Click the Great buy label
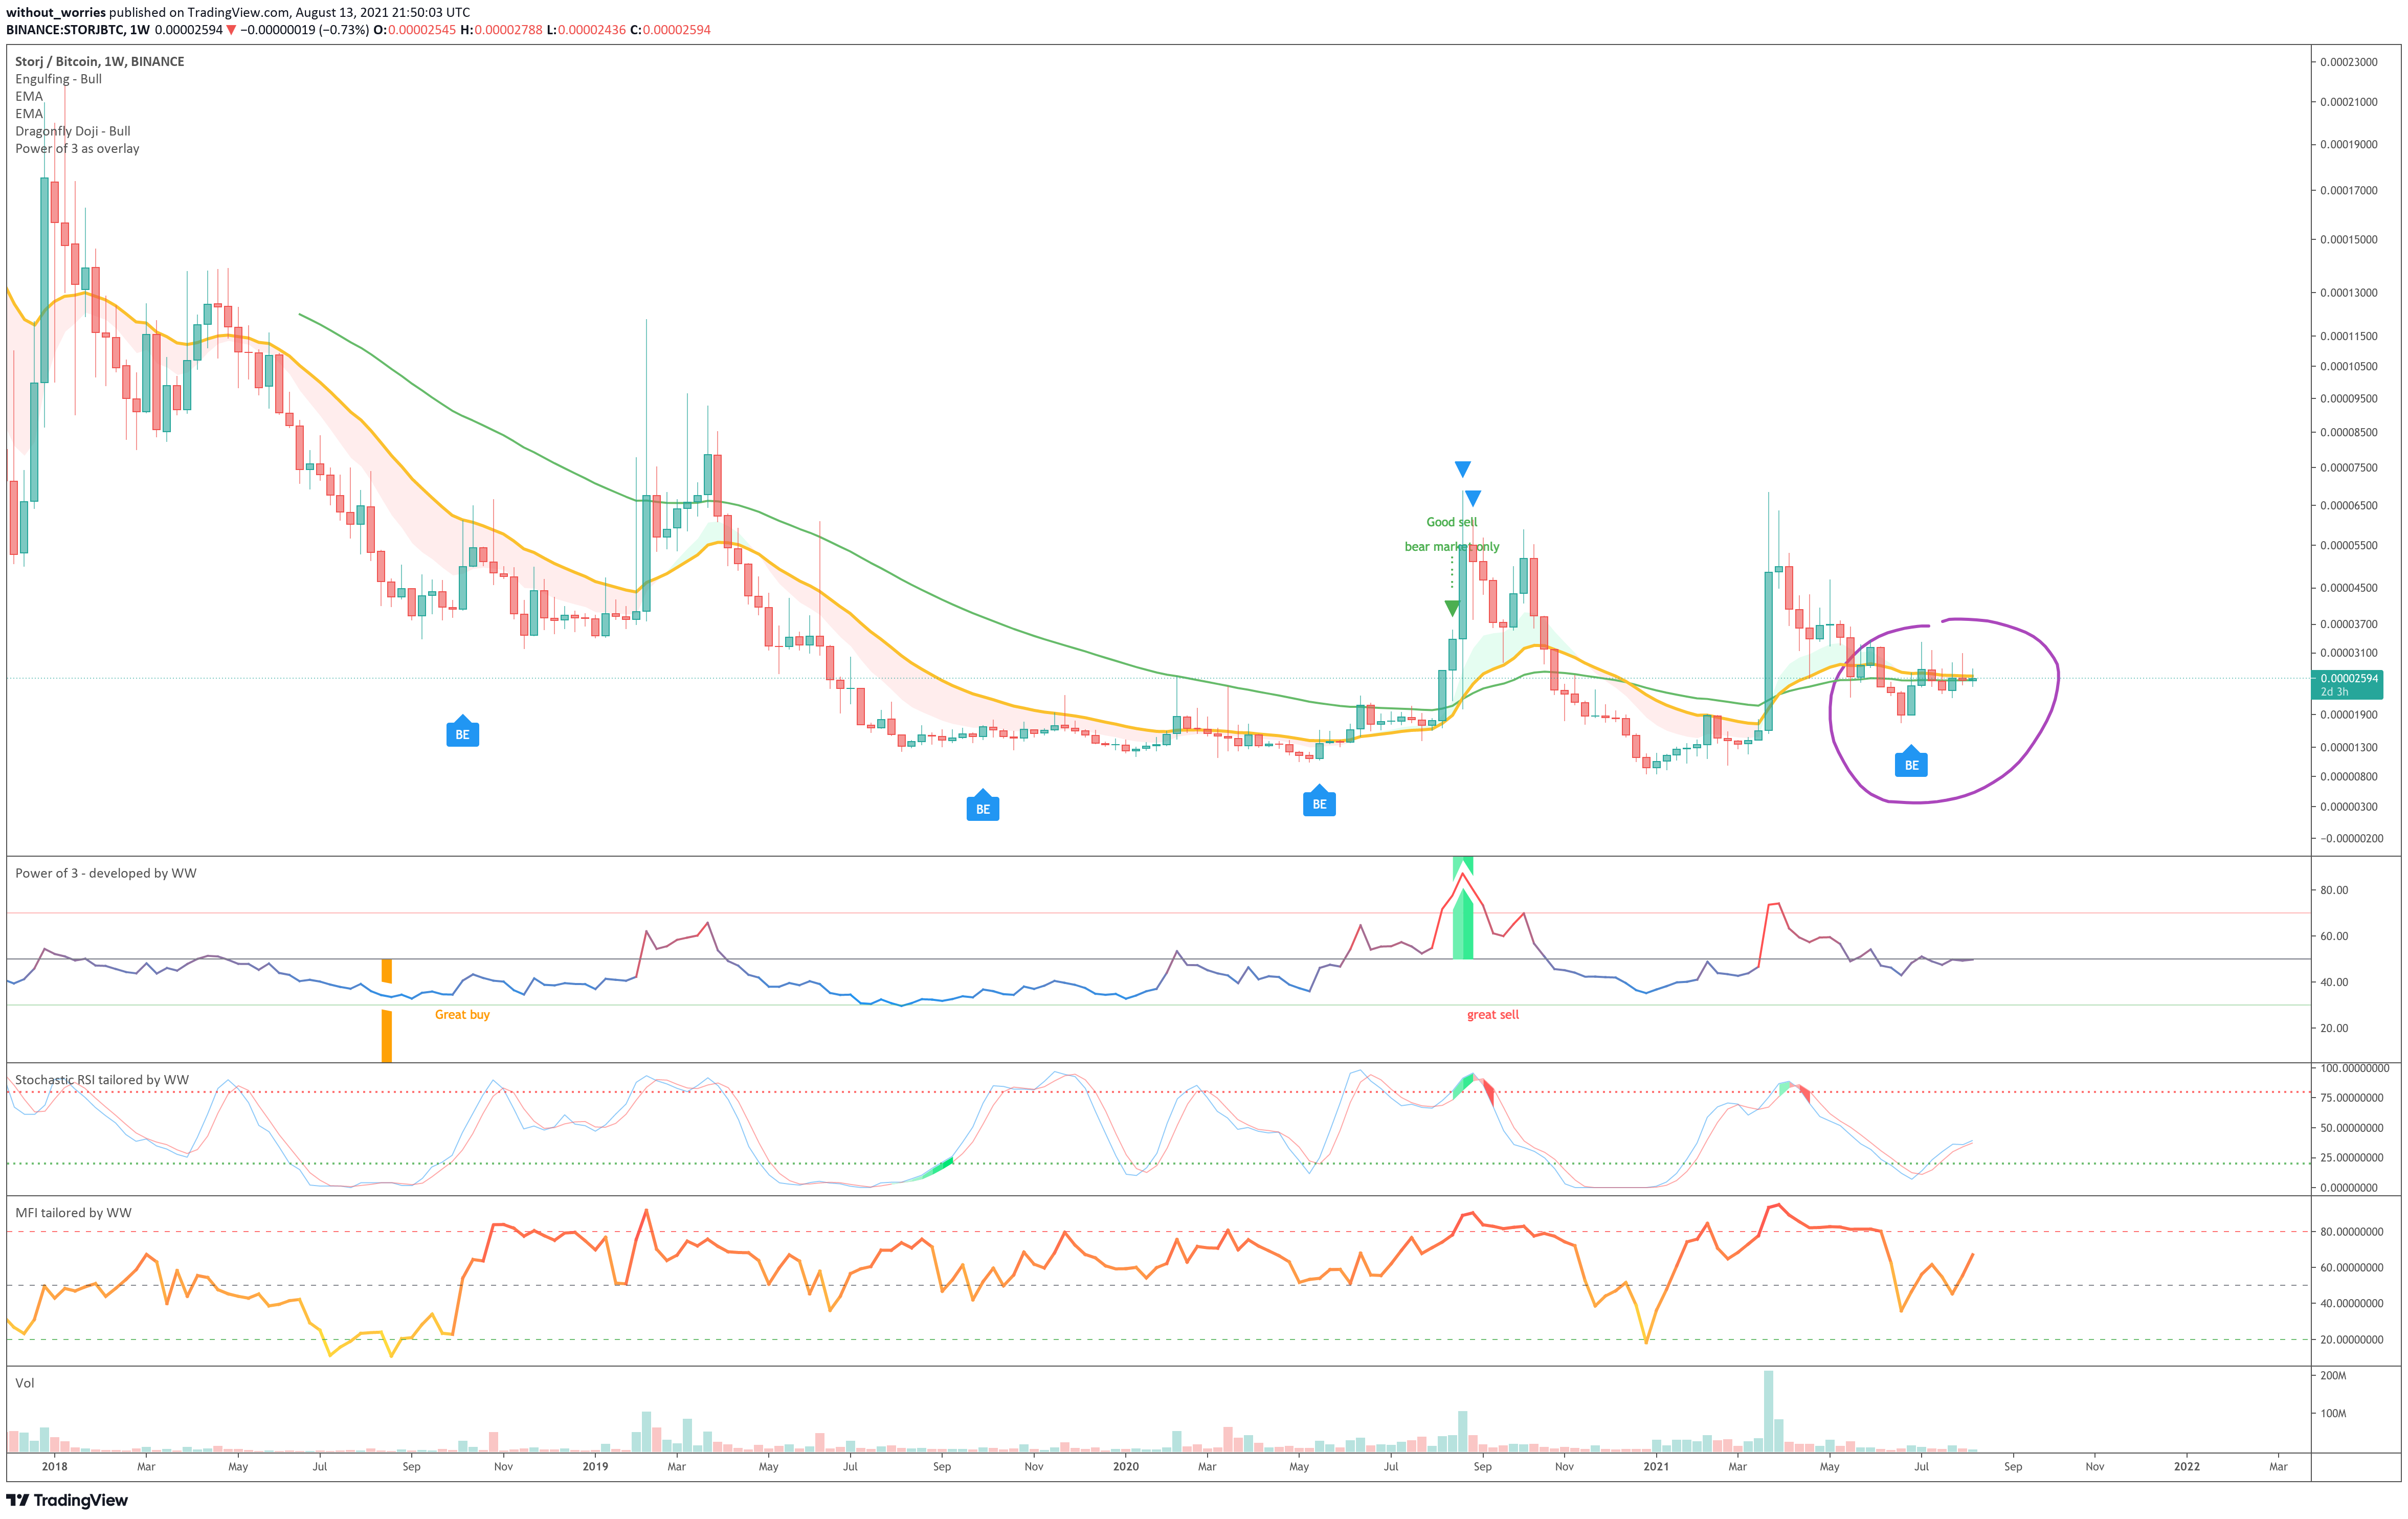This screenshot has height=1519, width=2408. pos(462,1014)
